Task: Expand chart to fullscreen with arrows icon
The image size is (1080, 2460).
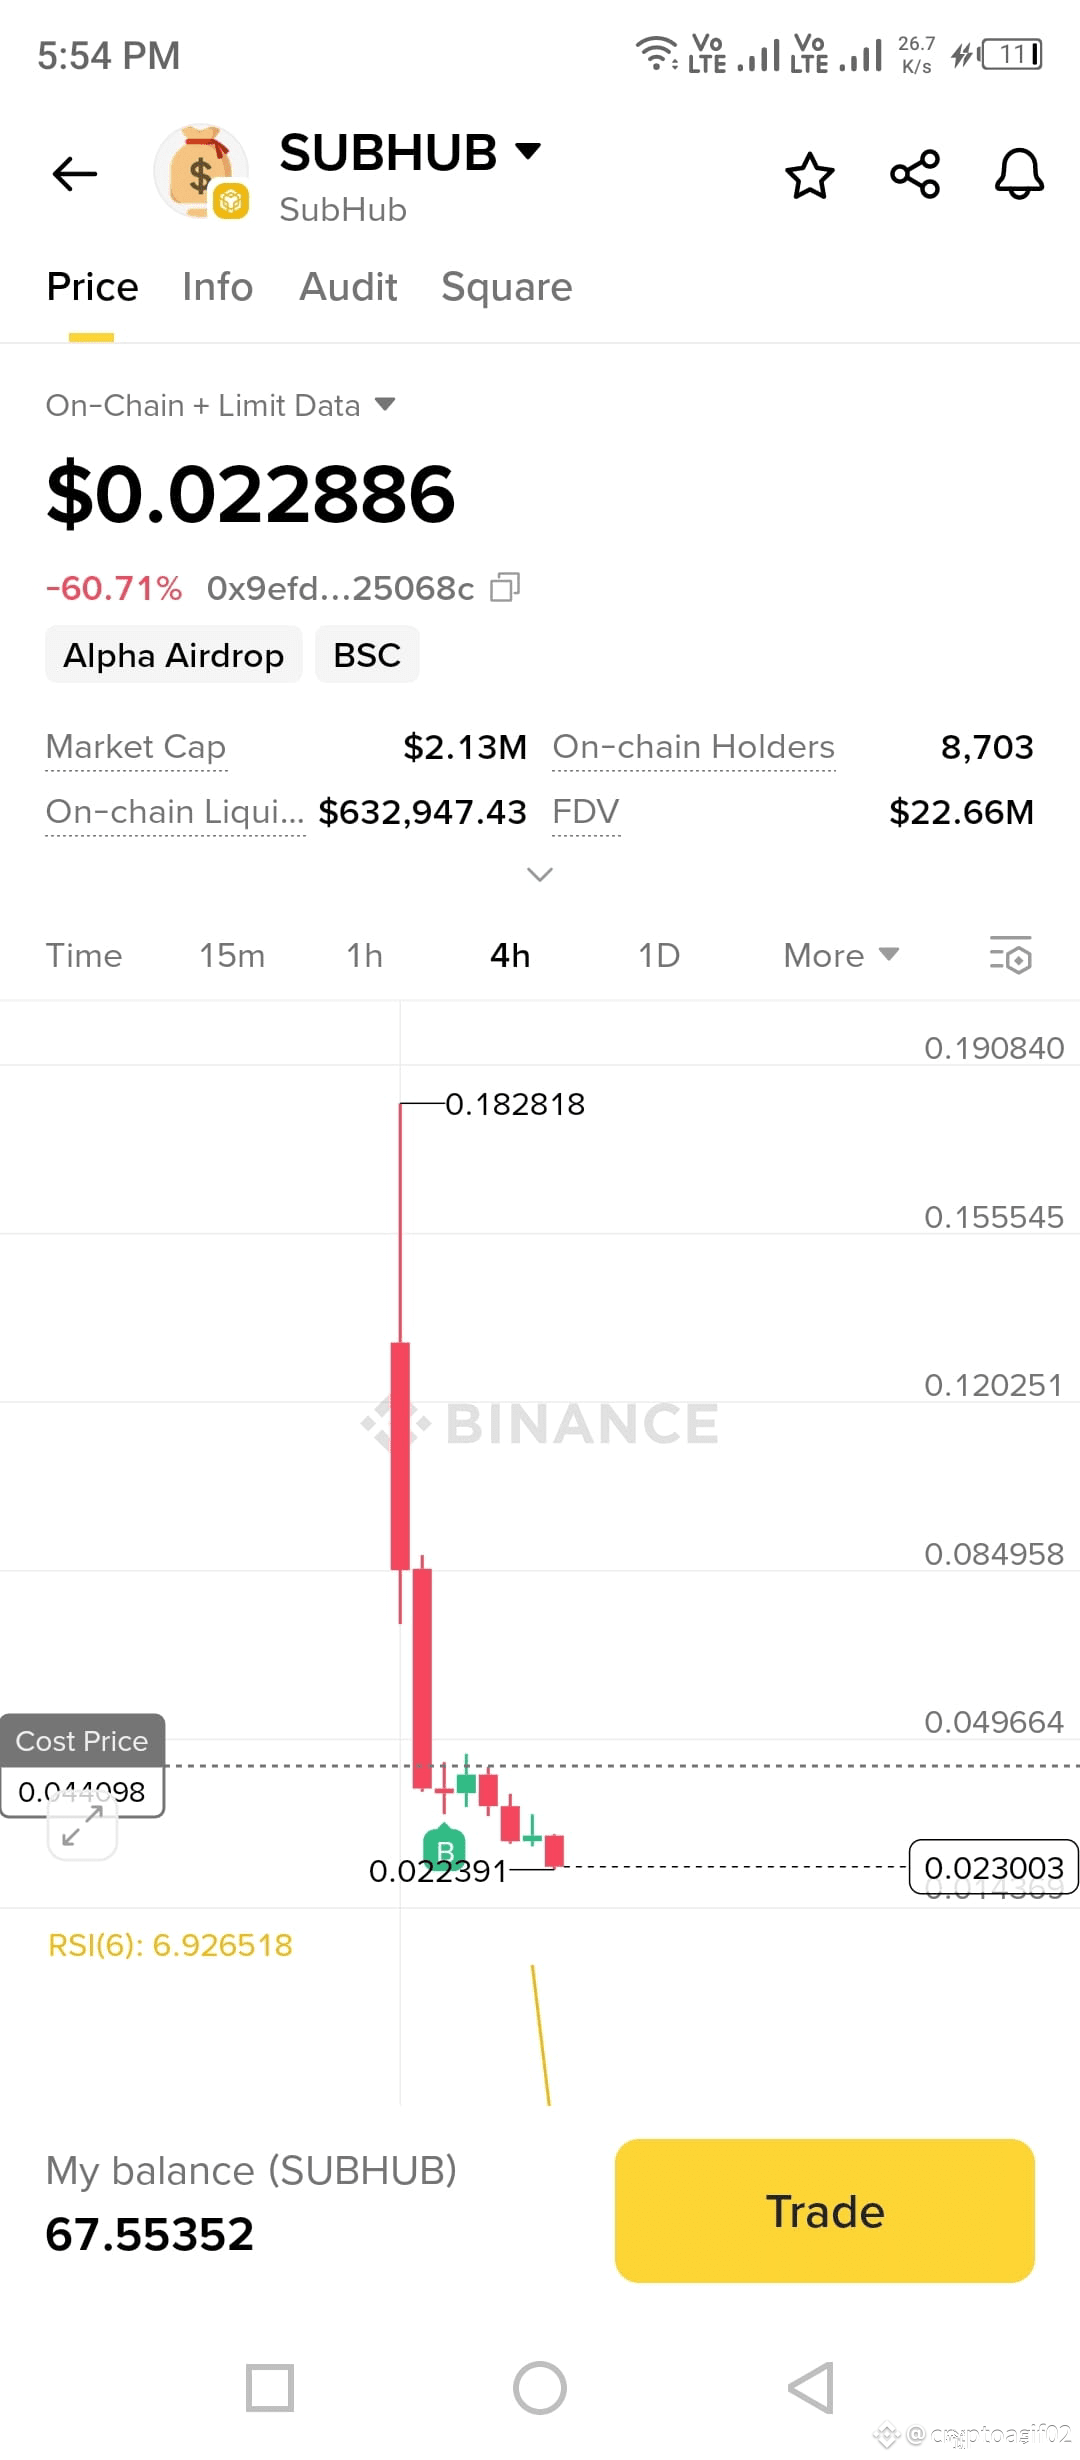Action: tap(83, 1826)
